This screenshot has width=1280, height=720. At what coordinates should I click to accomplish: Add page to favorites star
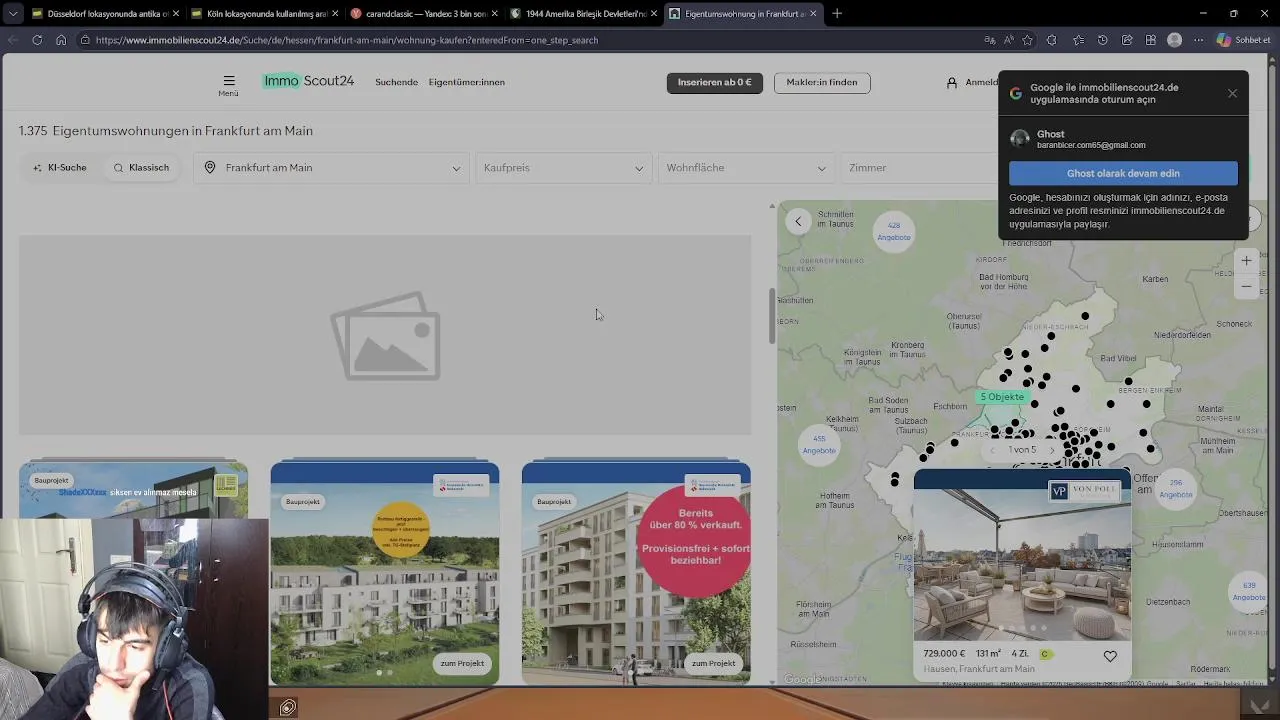[x=1027, y=40]
